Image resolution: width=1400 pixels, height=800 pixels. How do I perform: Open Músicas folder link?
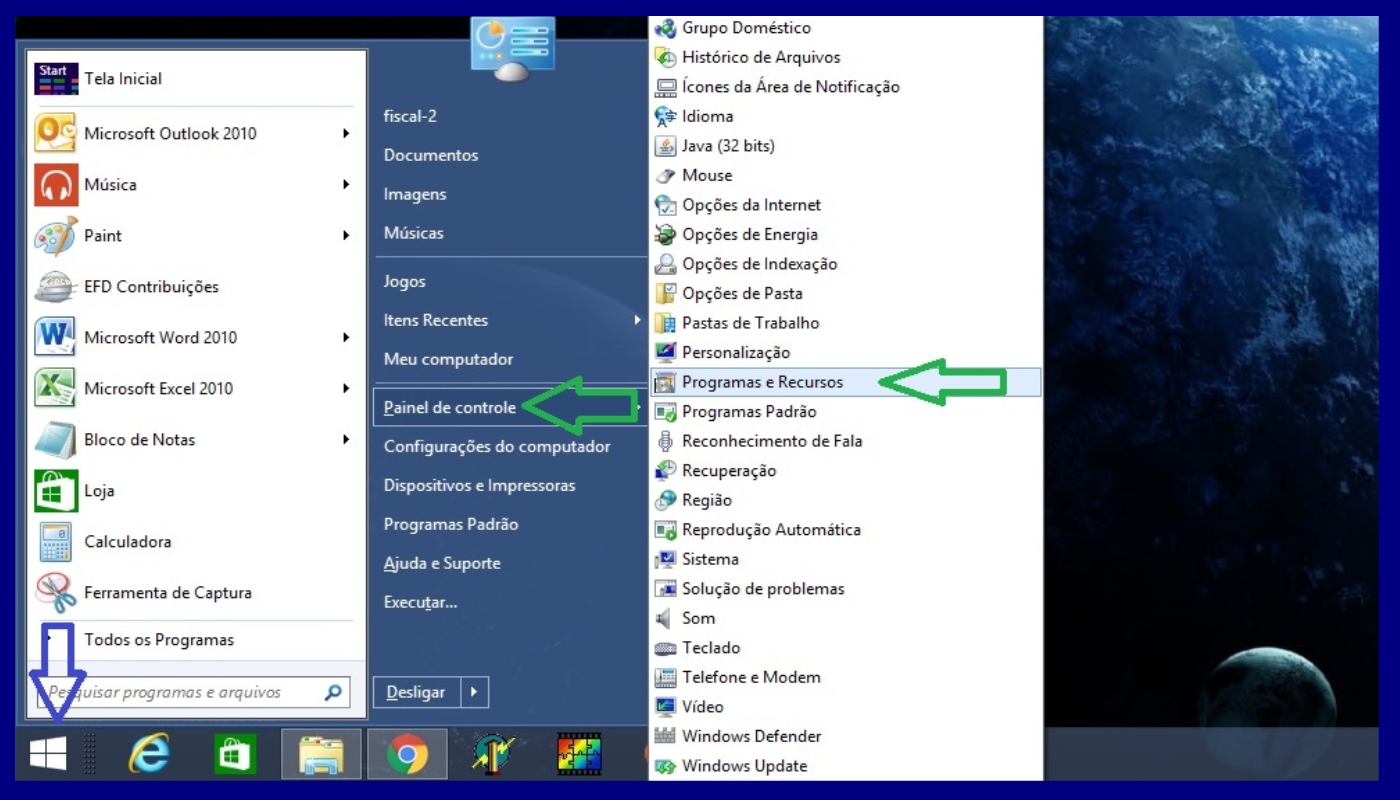(x=414, y=233)
